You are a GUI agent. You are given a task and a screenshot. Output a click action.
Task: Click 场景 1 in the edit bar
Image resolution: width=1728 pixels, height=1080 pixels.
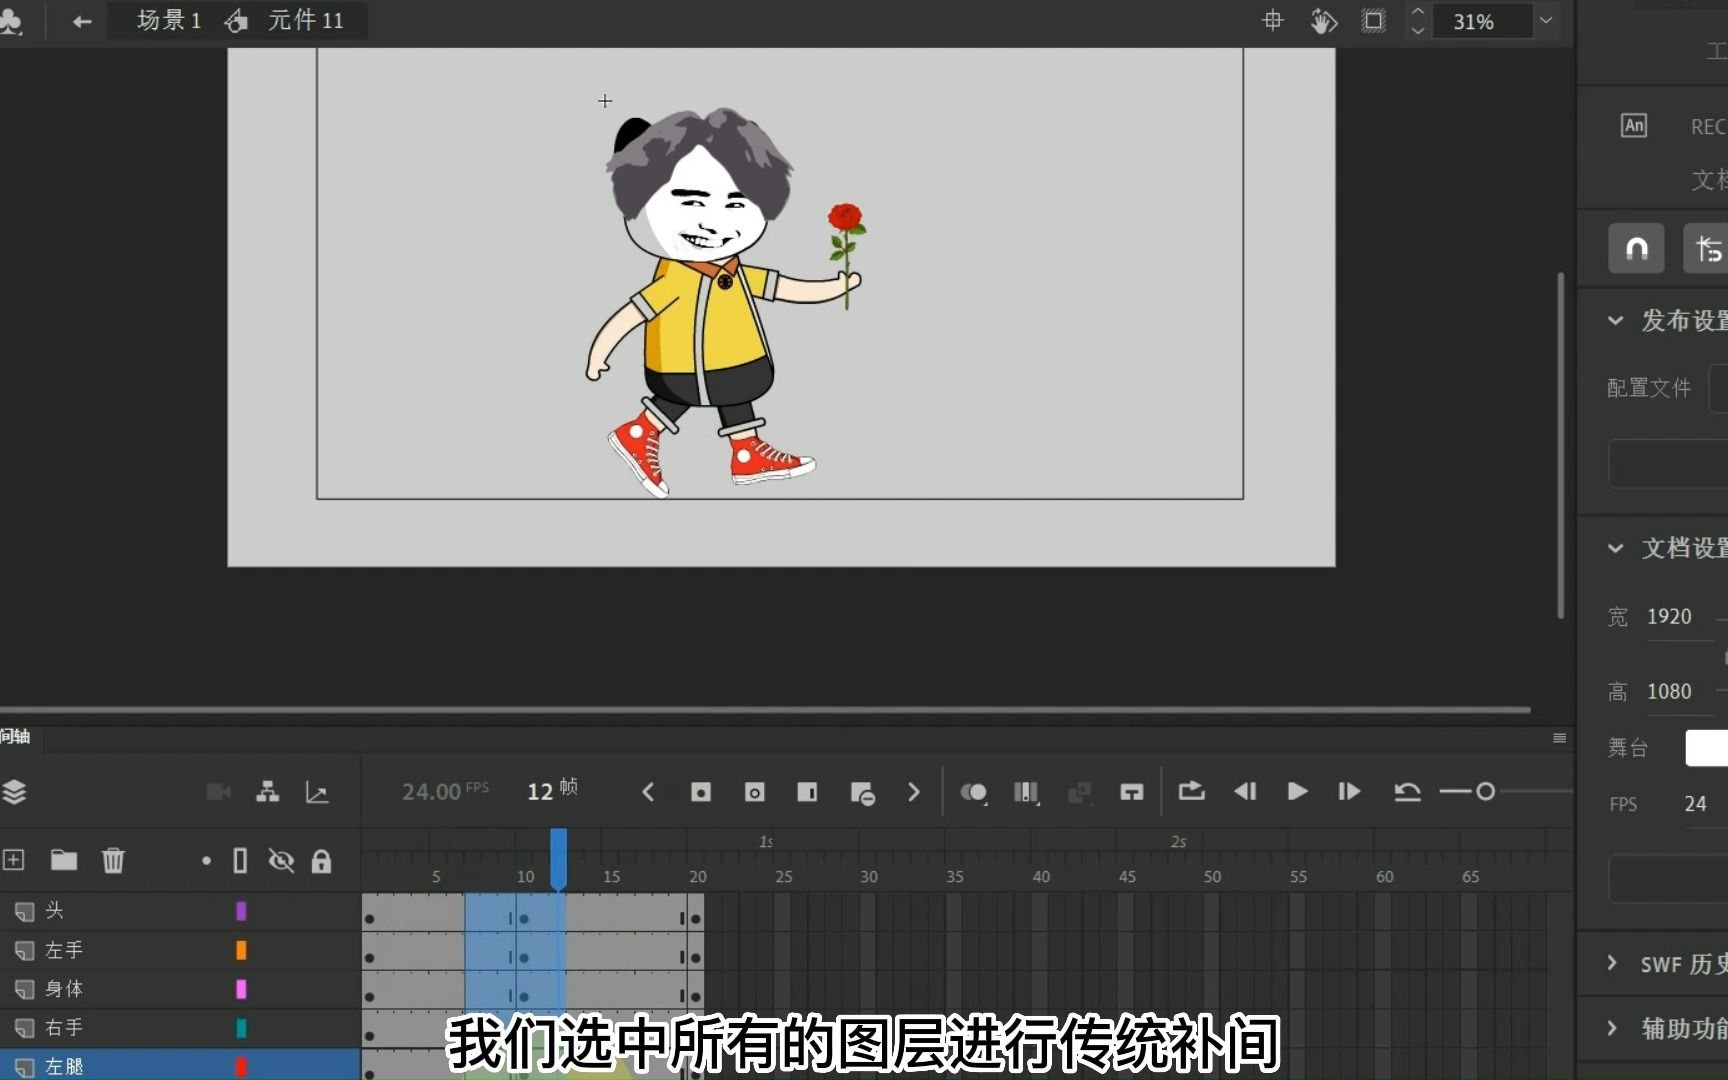pyautogui.click(x=165, y=20)
